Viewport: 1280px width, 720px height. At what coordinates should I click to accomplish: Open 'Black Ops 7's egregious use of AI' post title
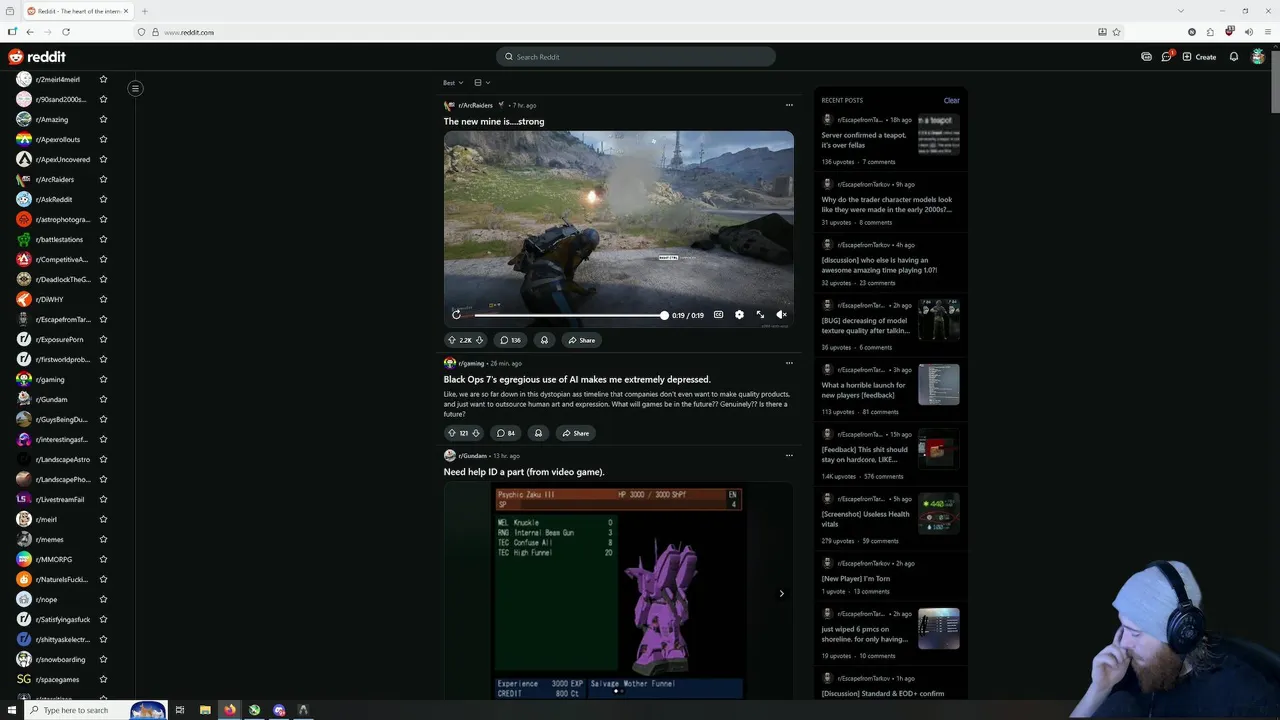click(577, 379)
